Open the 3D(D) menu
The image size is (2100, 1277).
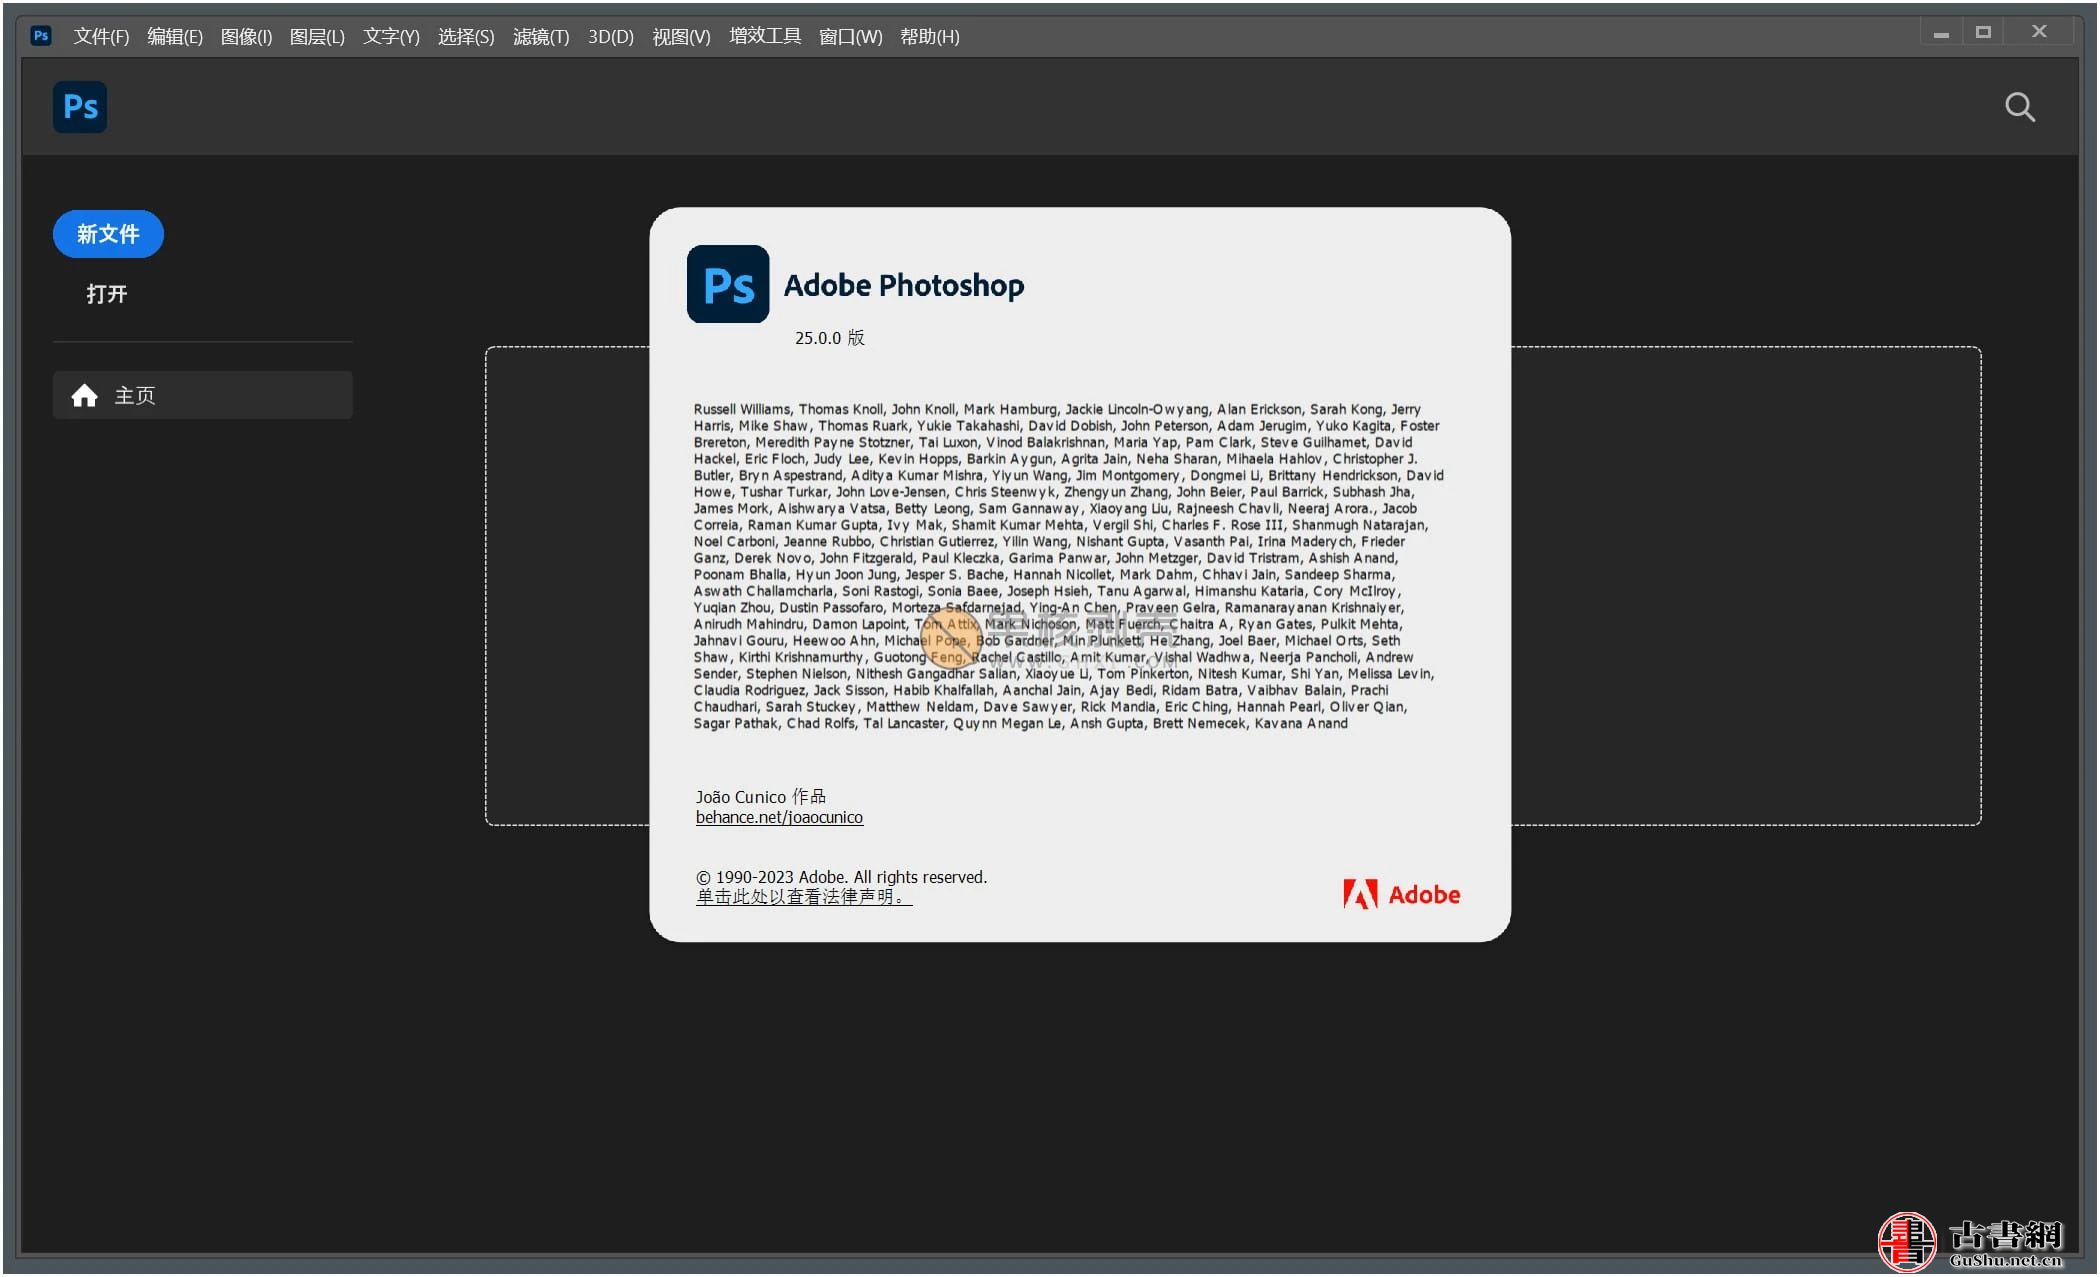tap(611, 37)
